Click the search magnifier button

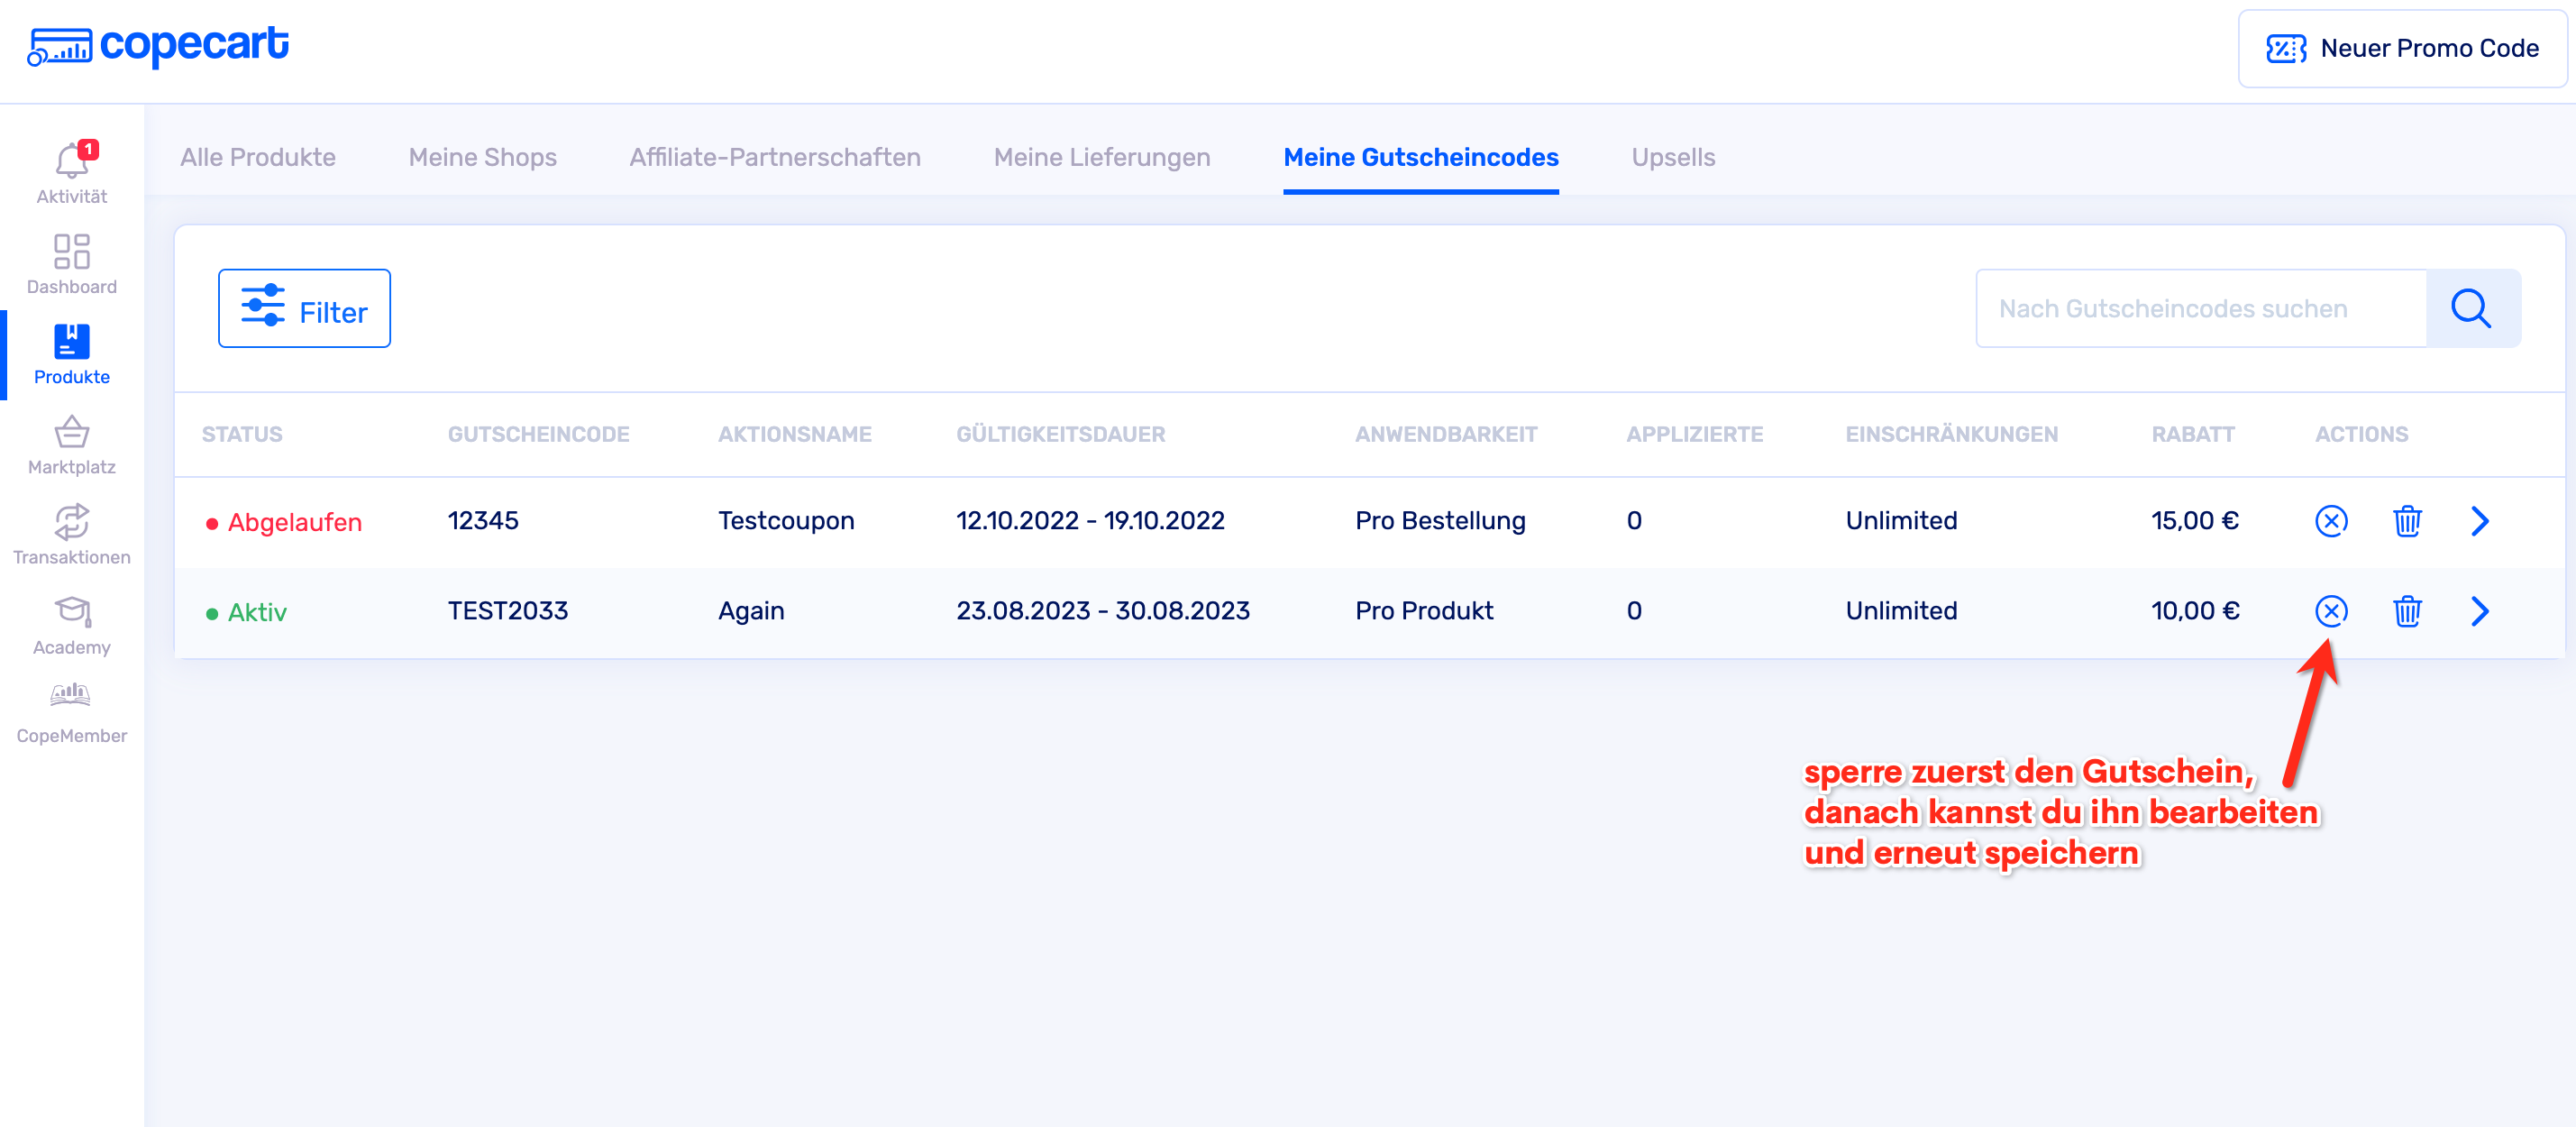click(x=2471, y=308)
